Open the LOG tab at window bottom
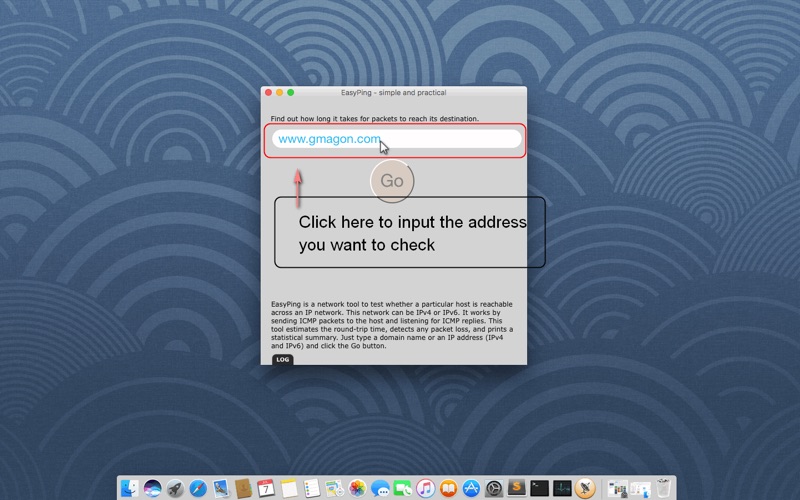 point(282,360)
